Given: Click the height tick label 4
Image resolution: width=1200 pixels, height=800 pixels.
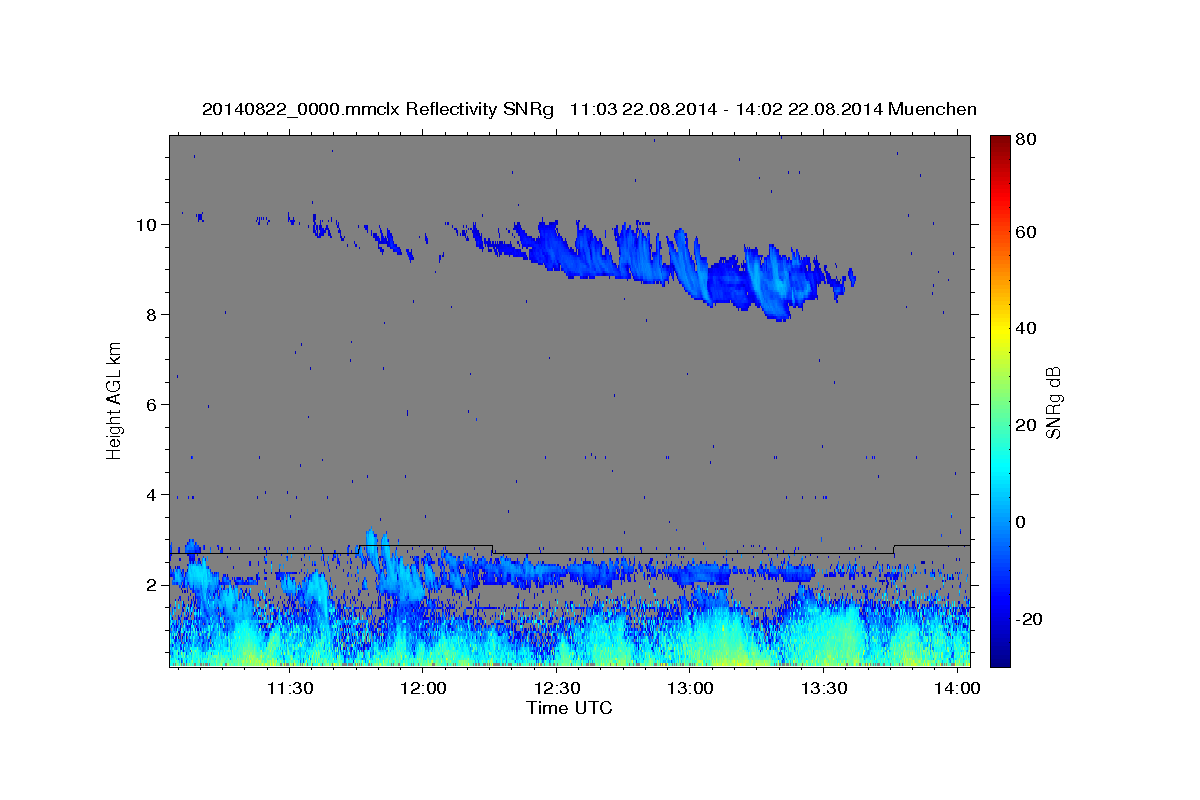Looking at the screenshot, I should tap(152, 494).
